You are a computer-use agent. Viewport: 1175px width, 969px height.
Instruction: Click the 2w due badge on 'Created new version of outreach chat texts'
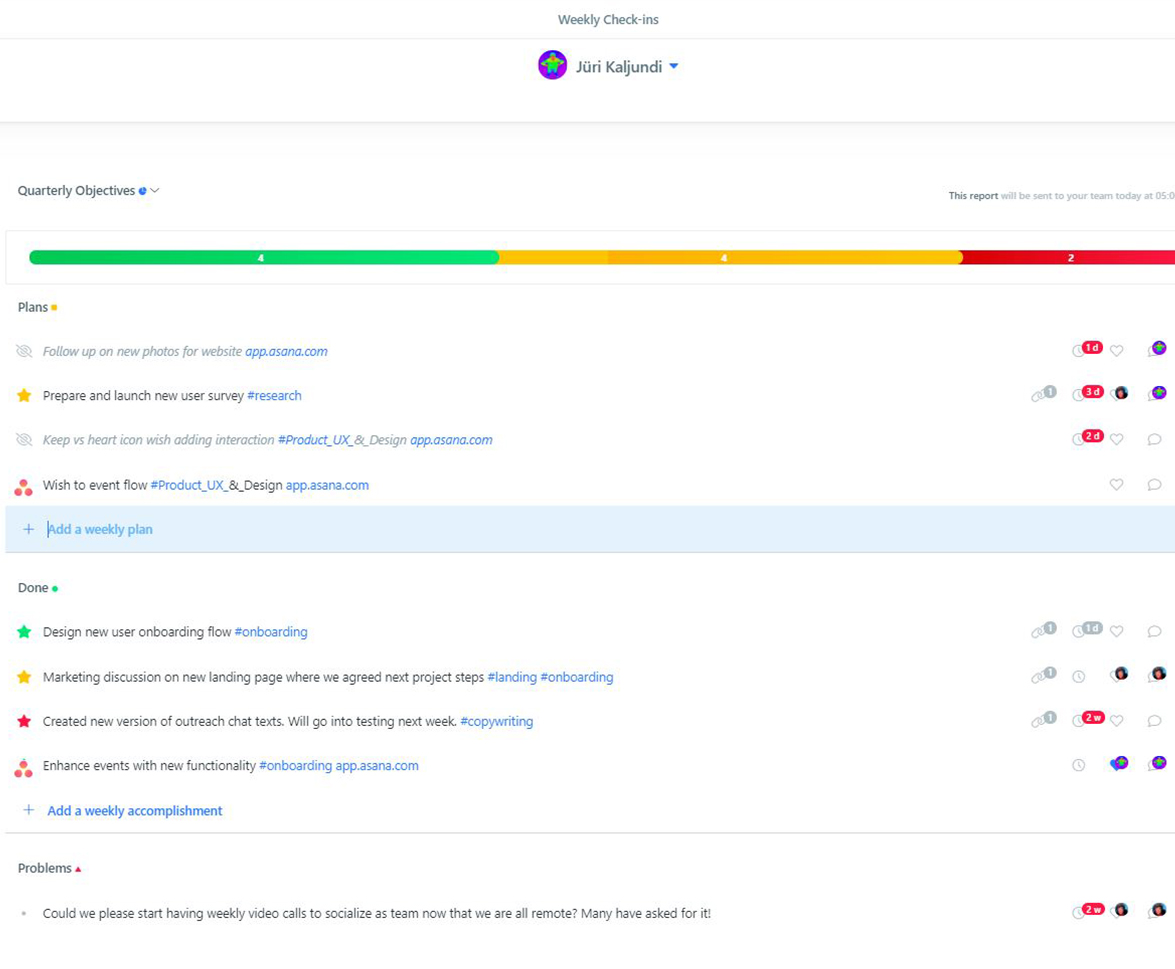pos(1093,718)
